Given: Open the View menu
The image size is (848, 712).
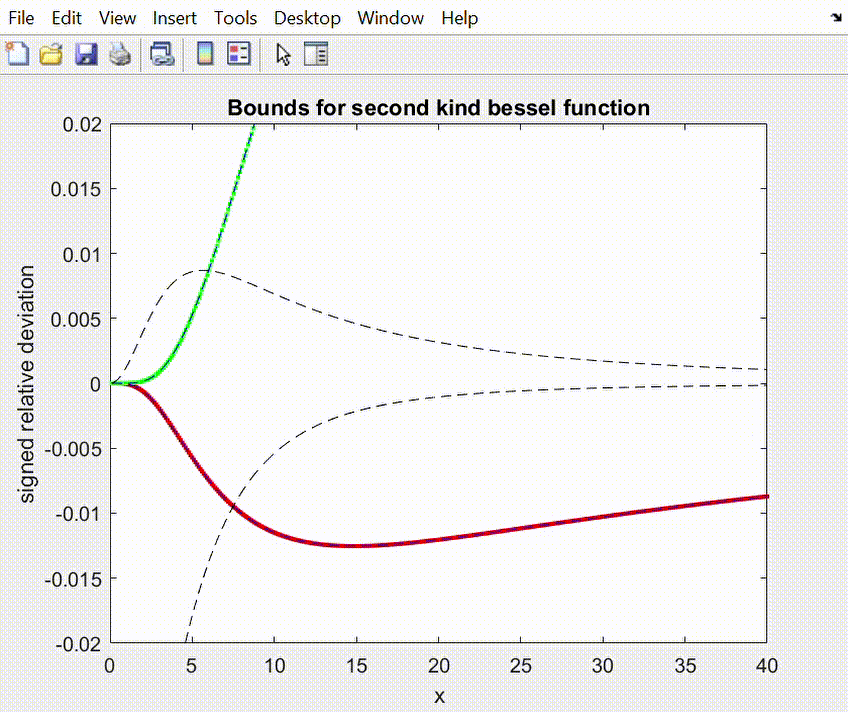Looking at the screenshot, I should click(118, 18).
